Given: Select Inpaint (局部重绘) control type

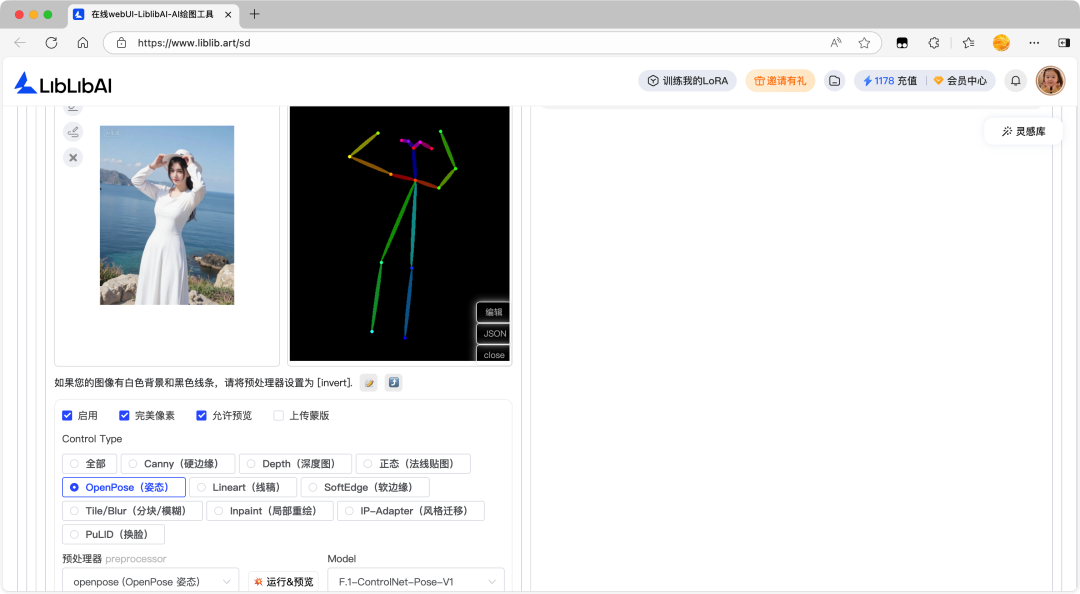Looking at the screenshot, I should [270, 511].
